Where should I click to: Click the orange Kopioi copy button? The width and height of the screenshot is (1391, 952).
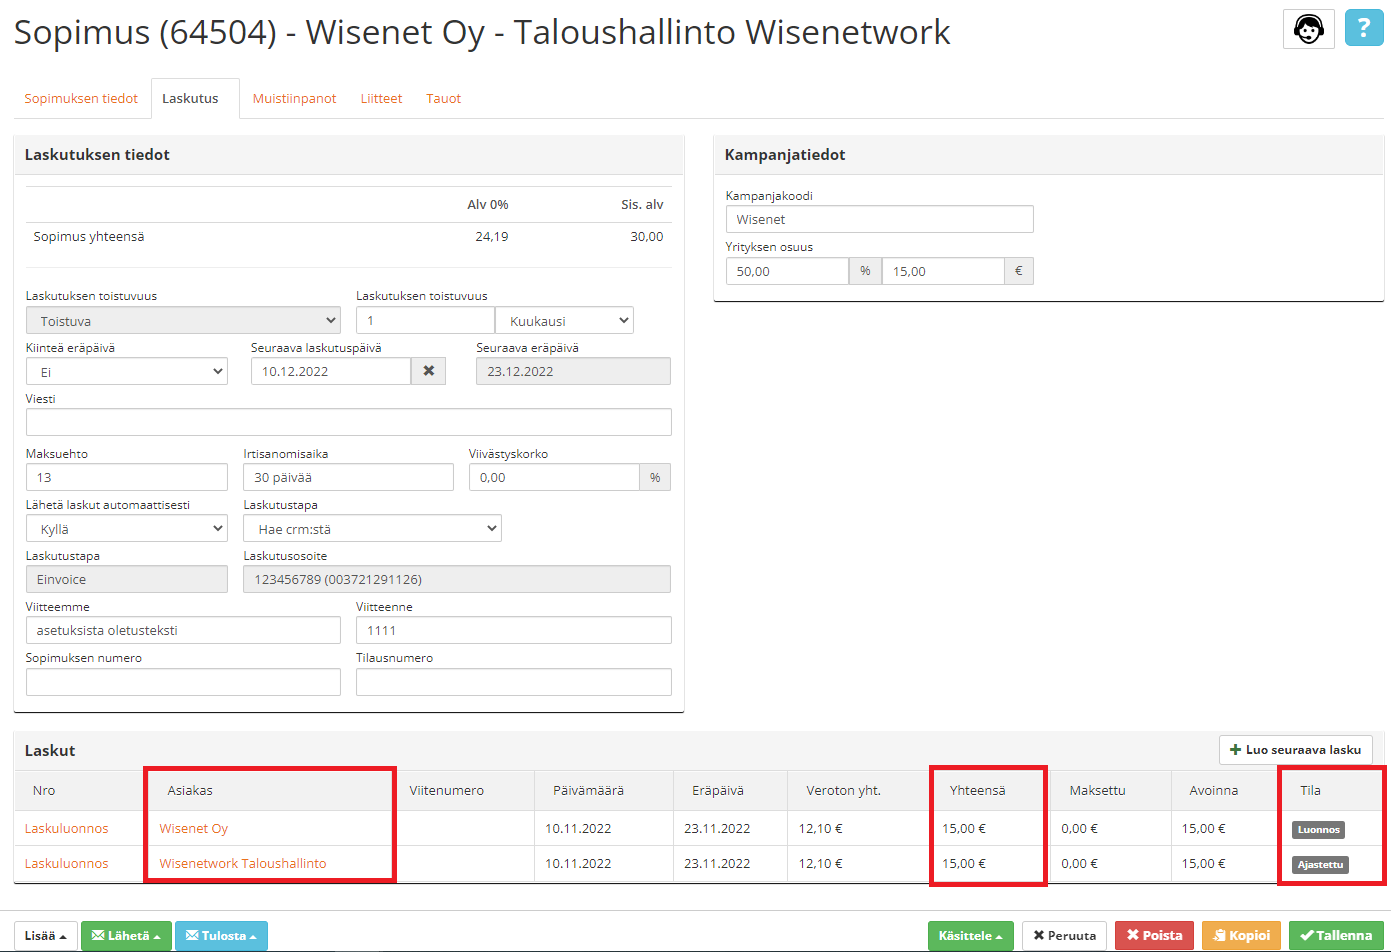tap(1241, 936)
